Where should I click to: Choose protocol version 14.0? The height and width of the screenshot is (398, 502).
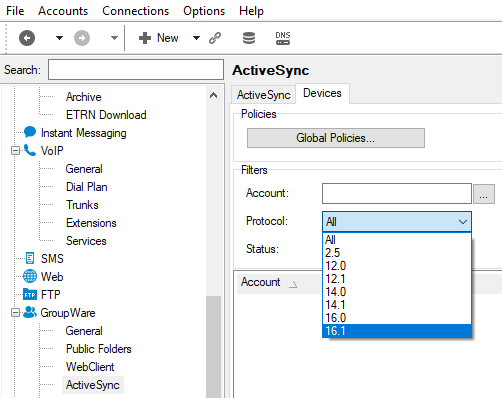pos(397,292)
